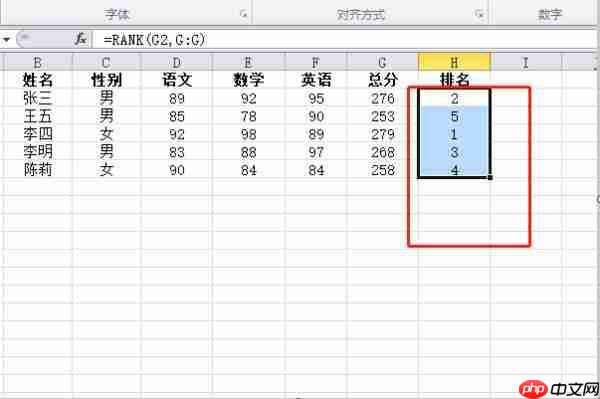Select column G header
Viewport: 600px width, 399px height.
tap(382, 62)
